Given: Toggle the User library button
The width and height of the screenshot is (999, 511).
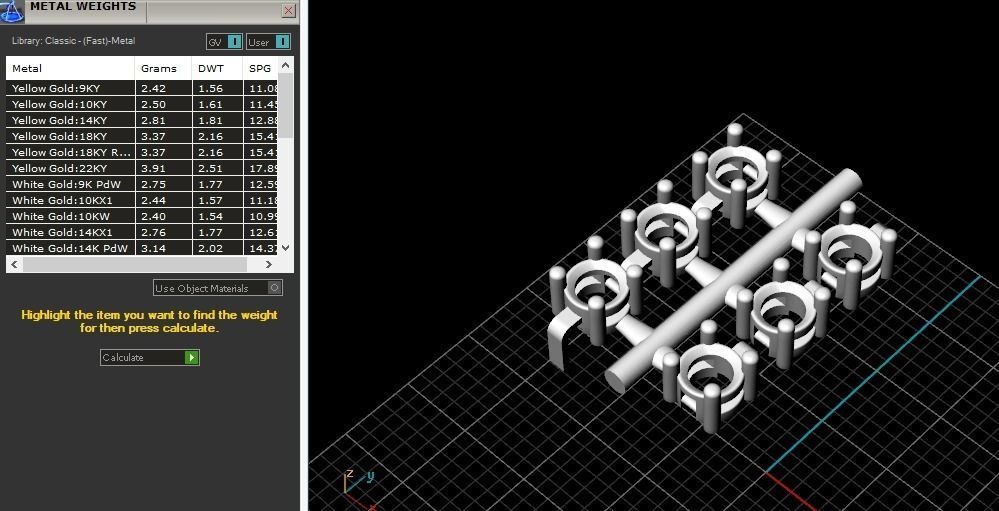Looking at the screenshot, I should (x=268, y=42).
